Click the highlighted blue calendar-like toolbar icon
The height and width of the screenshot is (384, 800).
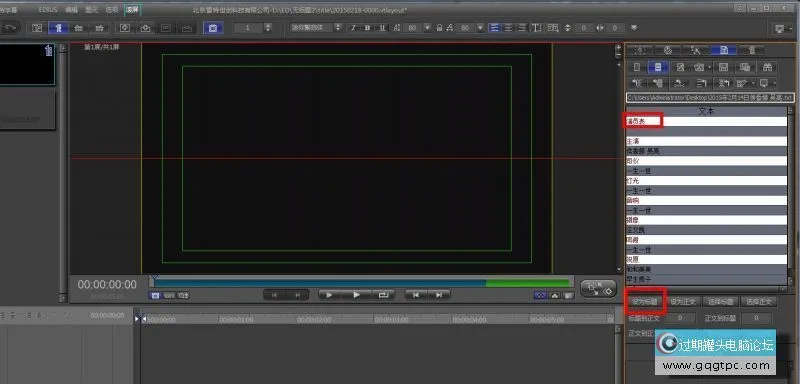(213, 28)
